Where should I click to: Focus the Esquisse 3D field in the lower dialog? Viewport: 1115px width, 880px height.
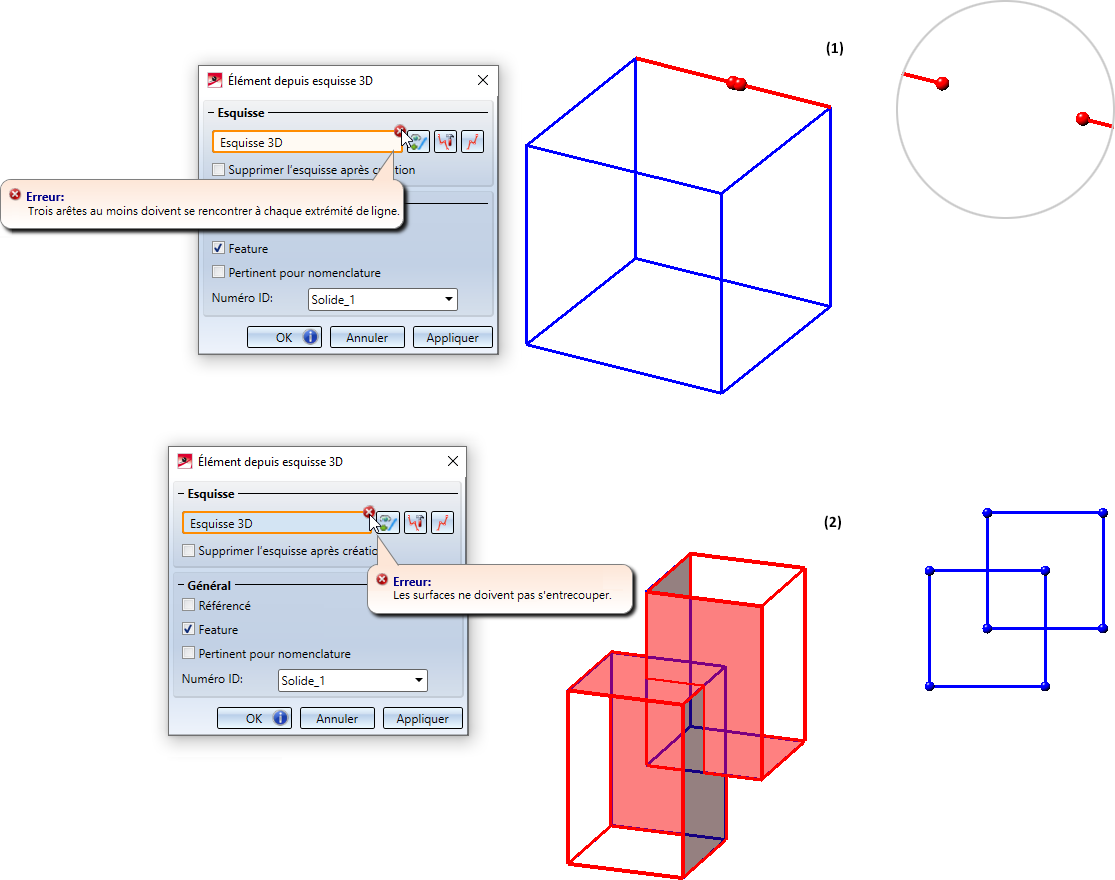(277, 523)
